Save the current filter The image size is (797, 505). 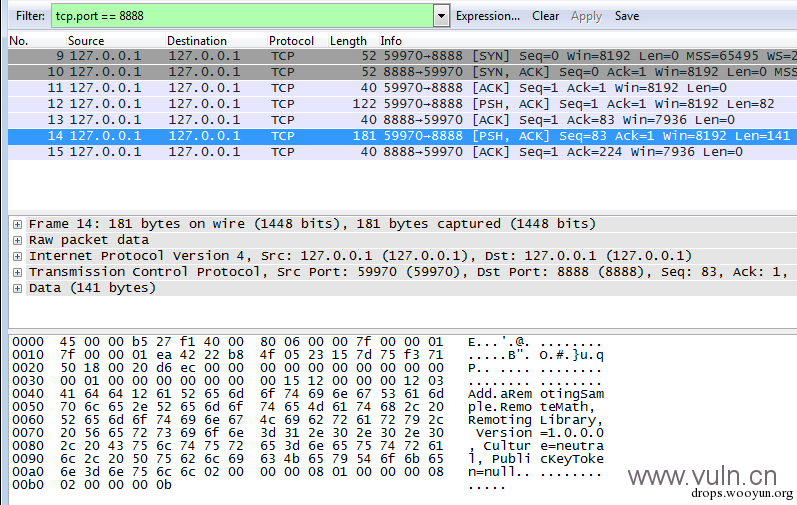pyautogui.click(x=627, y=16)
